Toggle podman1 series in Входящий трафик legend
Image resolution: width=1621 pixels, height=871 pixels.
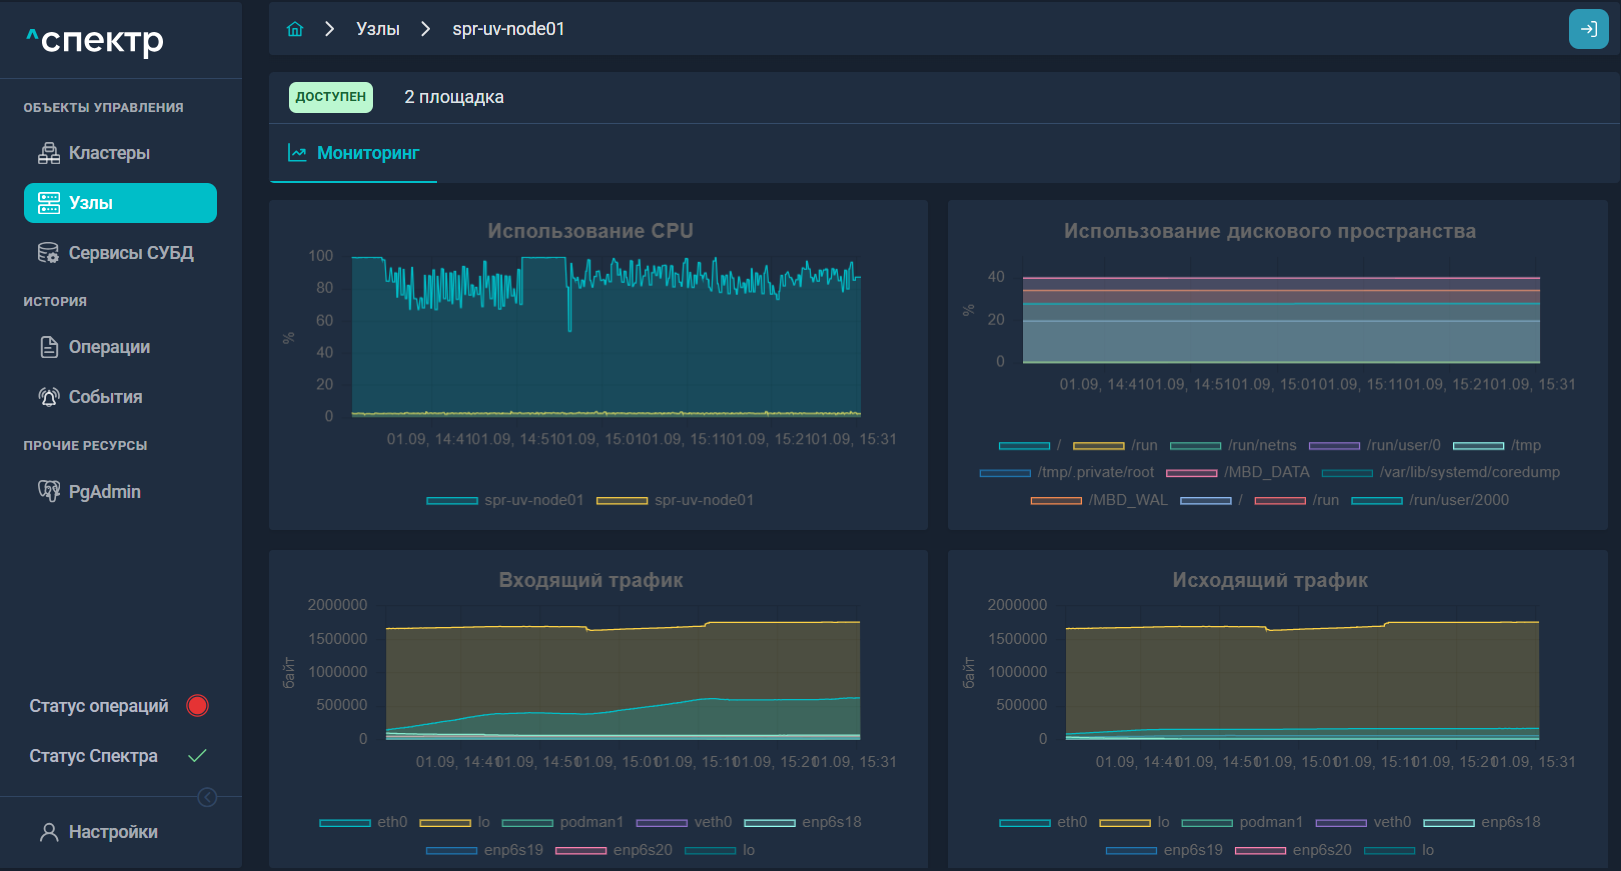tap(562, 822)
